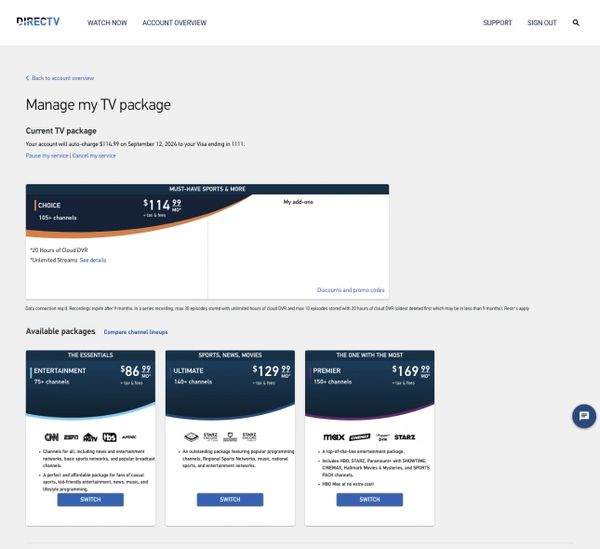Switch to the Ultimate package
This screenshot has width=600, height=549.
(230, 499)
